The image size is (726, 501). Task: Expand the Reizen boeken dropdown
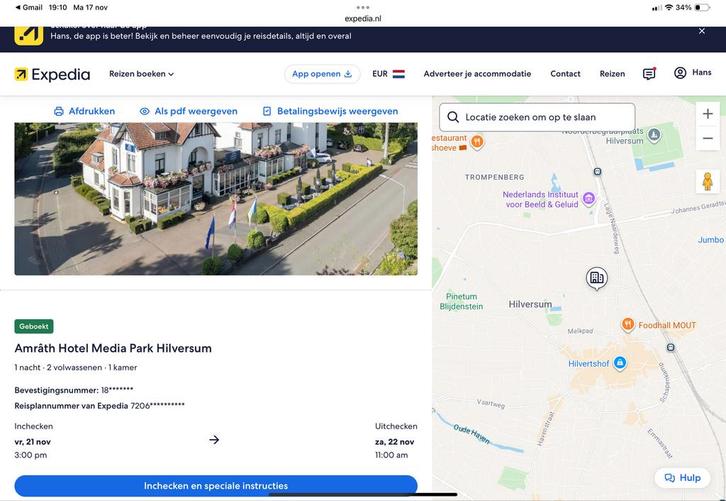coord(141,74)
